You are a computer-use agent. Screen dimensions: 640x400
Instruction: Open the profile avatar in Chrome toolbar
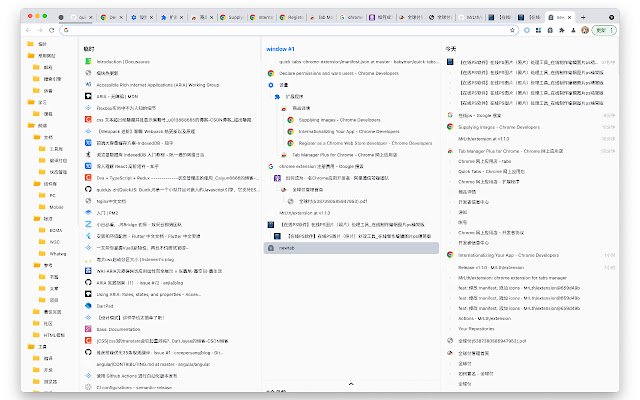point(585,30)
